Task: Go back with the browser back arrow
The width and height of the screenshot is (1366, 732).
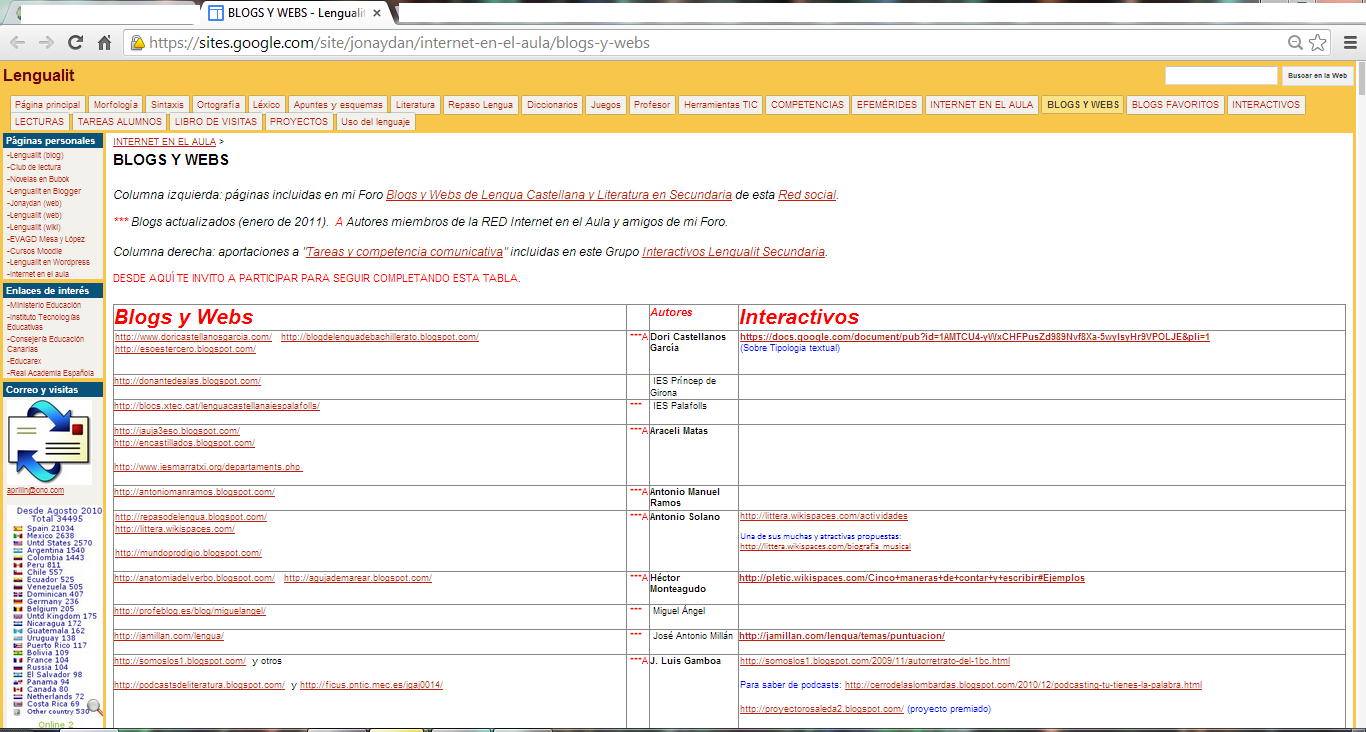Action: [17, 43]
